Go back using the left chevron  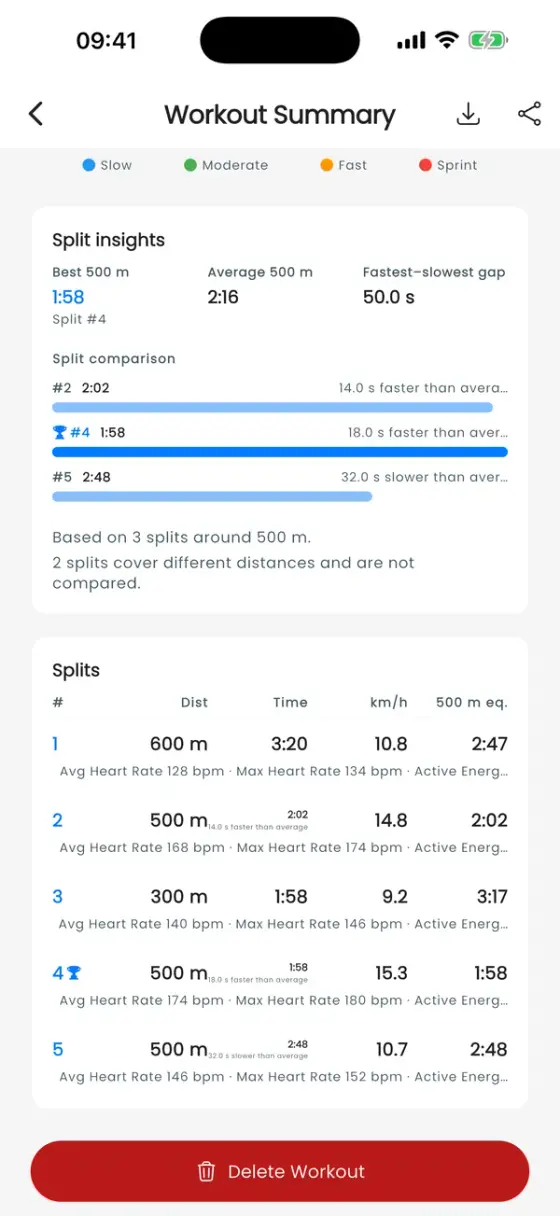(36, 114)
